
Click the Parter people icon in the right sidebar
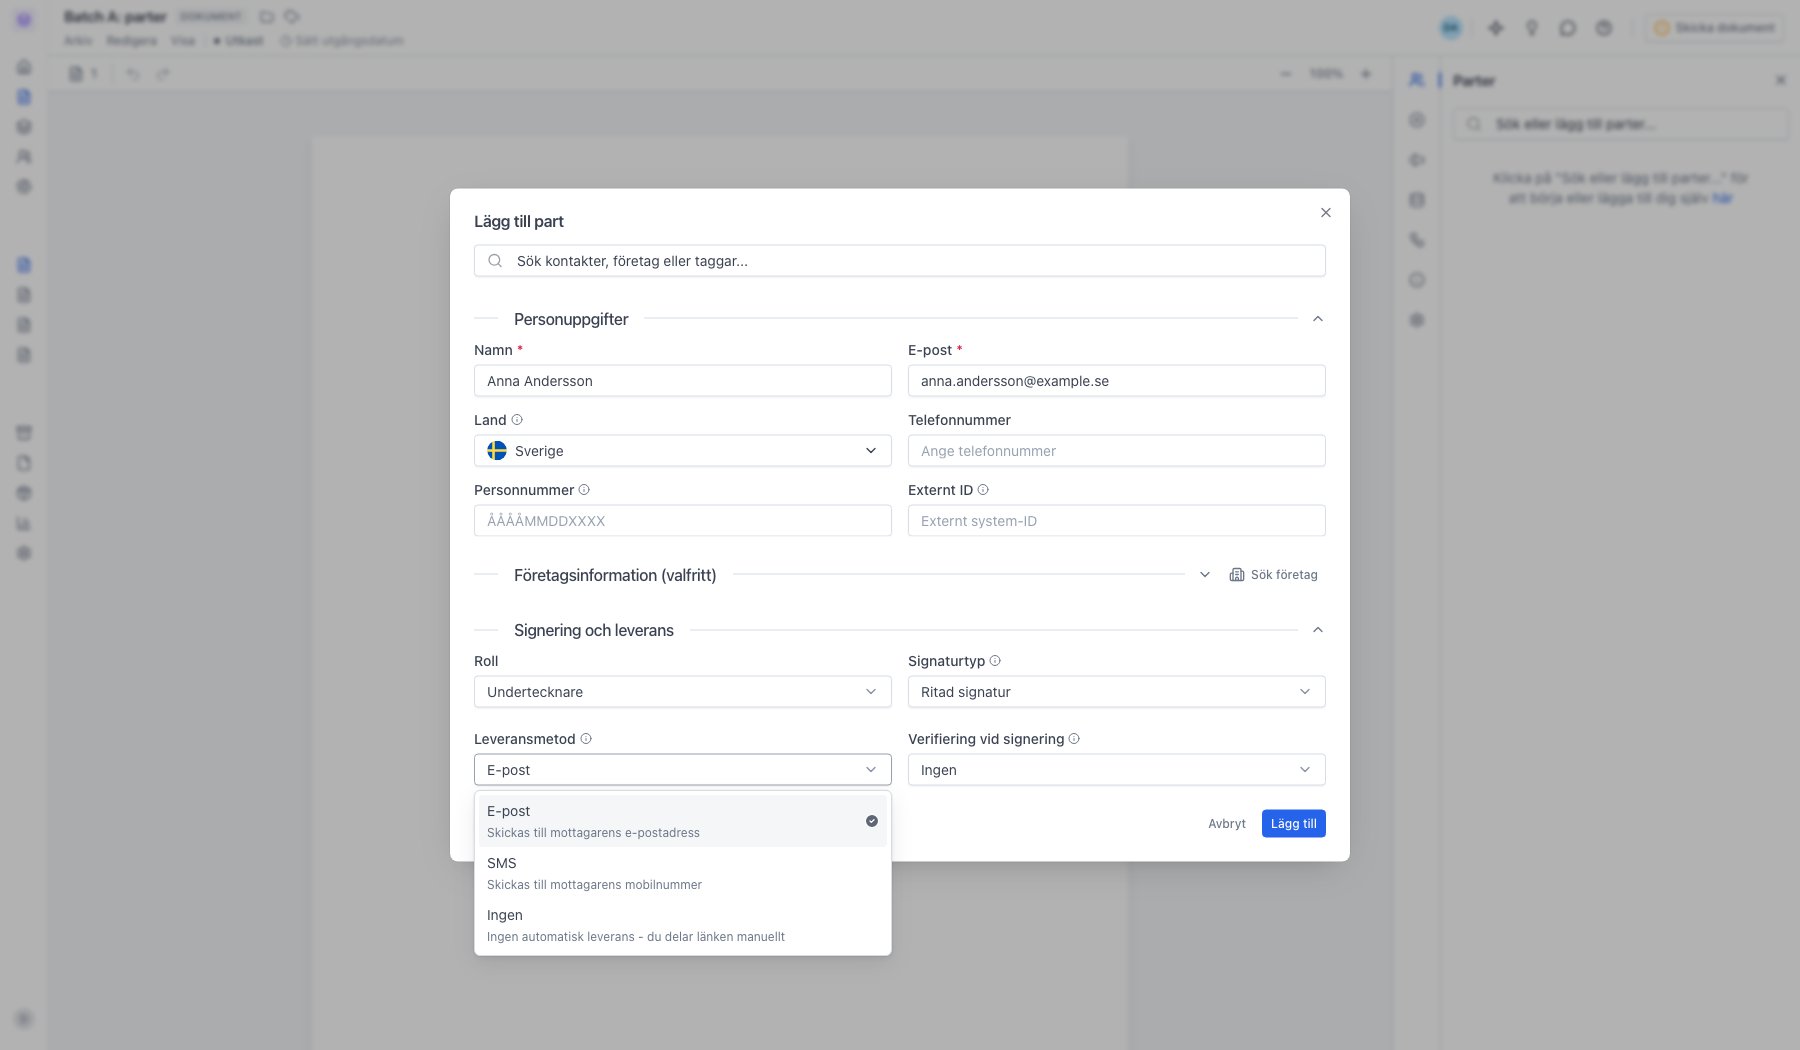(x=1417, y=80)
